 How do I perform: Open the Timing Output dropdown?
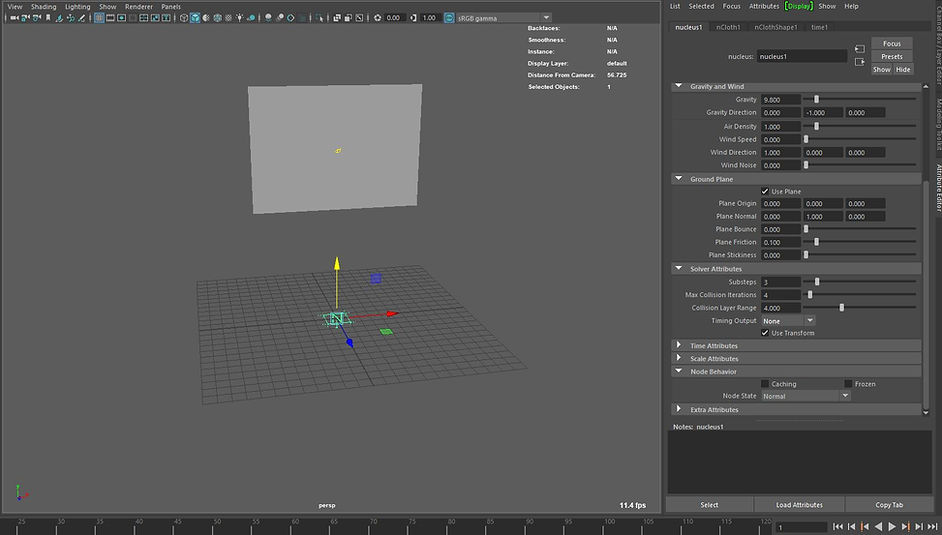(788, 321)
